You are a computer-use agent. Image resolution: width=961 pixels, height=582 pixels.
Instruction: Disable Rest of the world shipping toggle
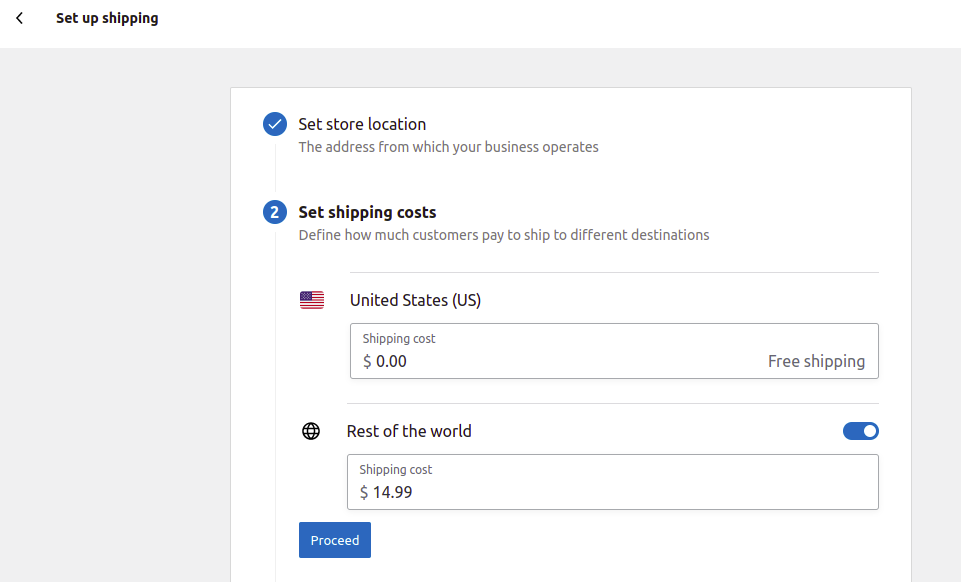pyautogui.click(x=860, y=431)
